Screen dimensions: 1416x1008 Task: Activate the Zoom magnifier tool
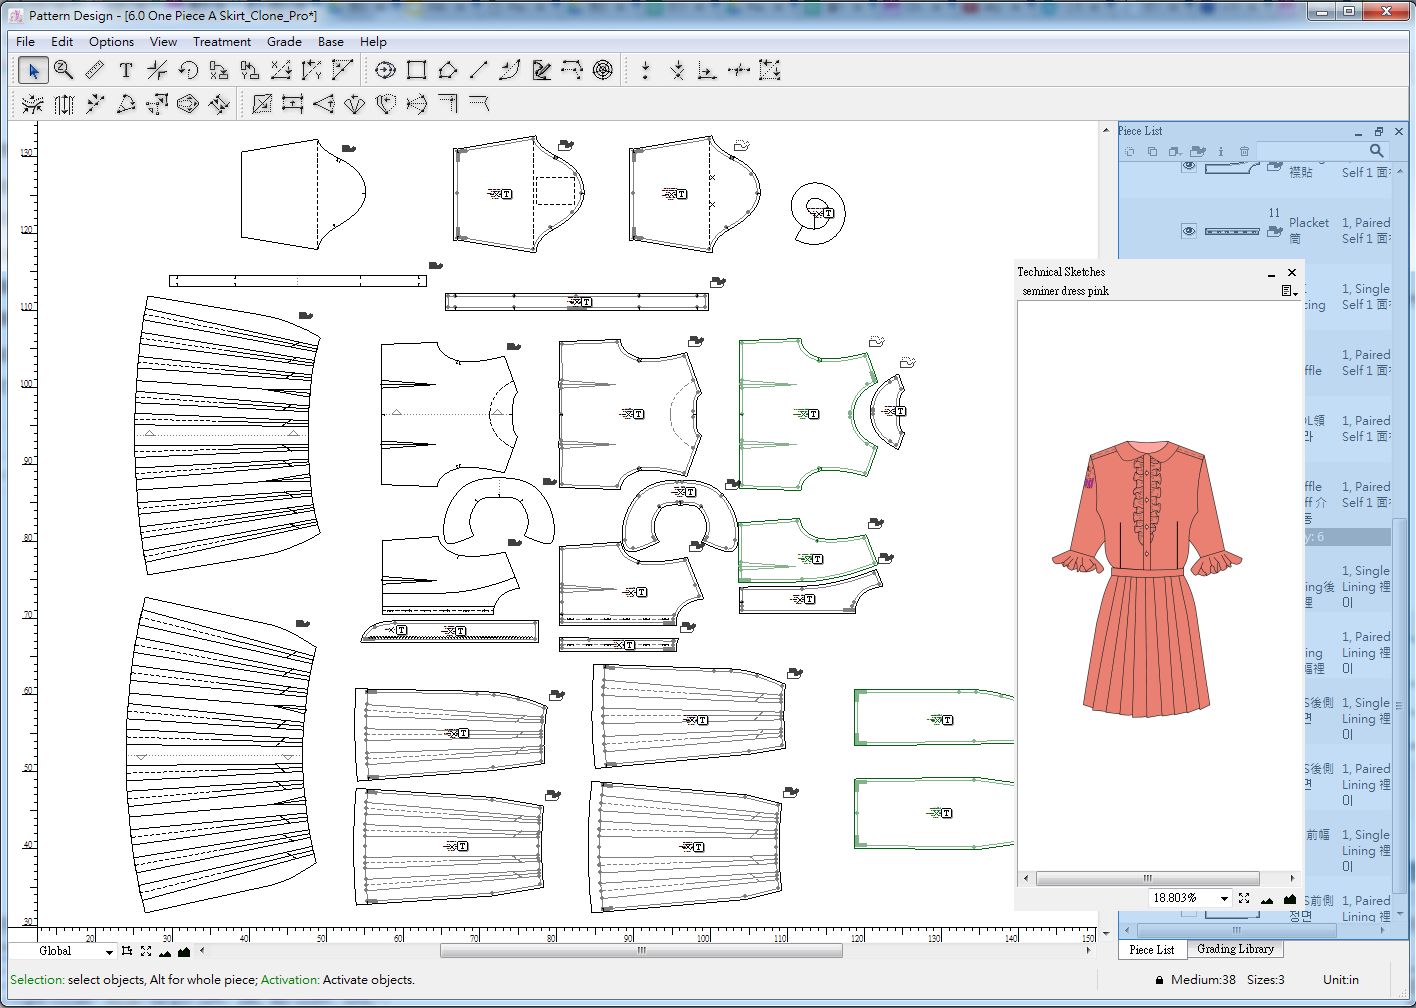click(63, 70)
